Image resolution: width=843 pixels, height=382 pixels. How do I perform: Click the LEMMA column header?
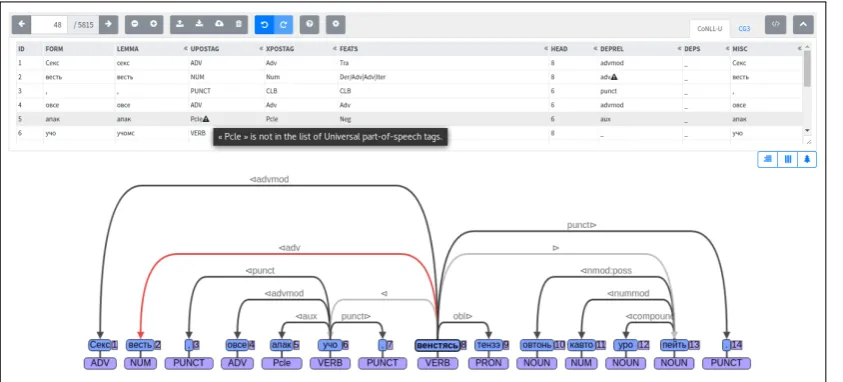127,49
